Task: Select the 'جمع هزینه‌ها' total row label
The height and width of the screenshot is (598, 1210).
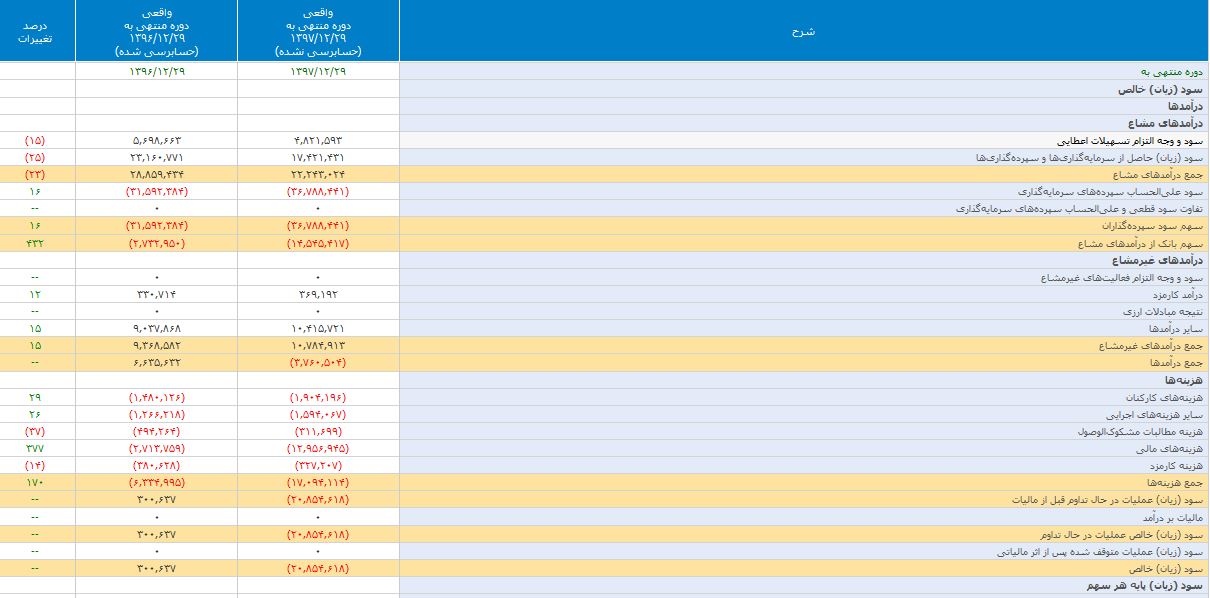Action: pos(1175,482)
